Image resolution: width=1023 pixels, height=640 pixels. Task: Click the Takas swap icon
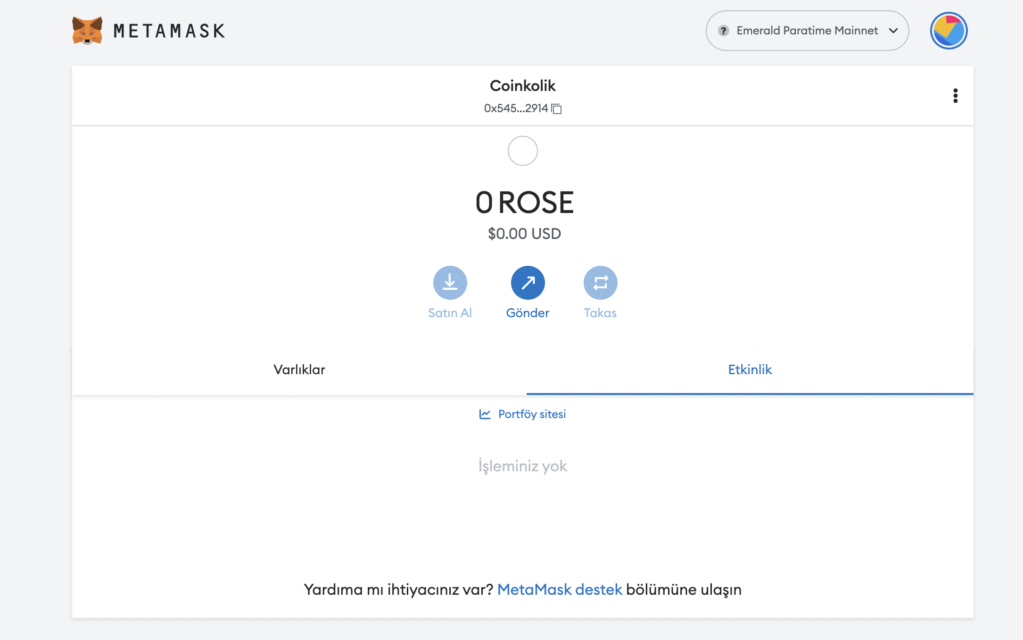tap(600, 282)
